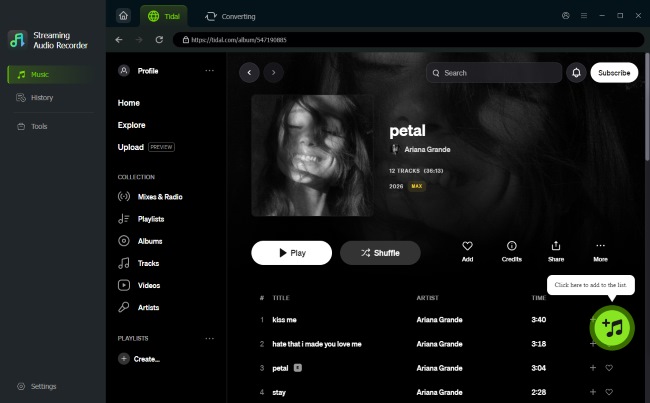Click the Subscribe button

614,73
